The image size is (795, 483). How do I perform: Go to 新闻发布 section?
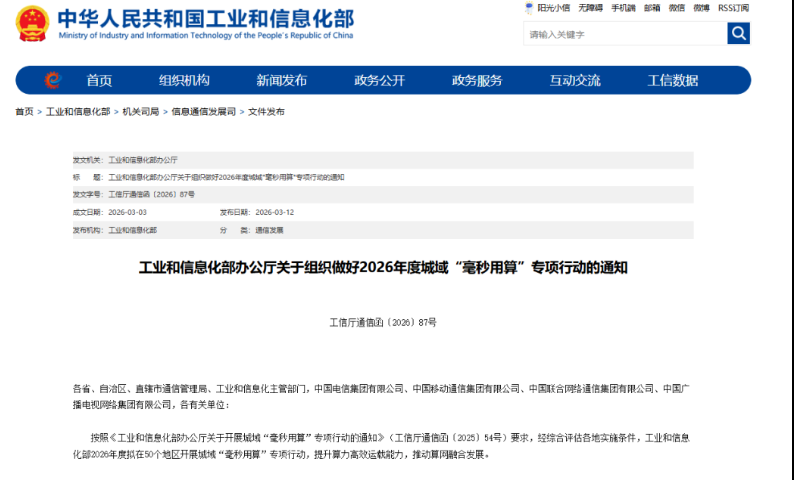(x=281, y=81)
